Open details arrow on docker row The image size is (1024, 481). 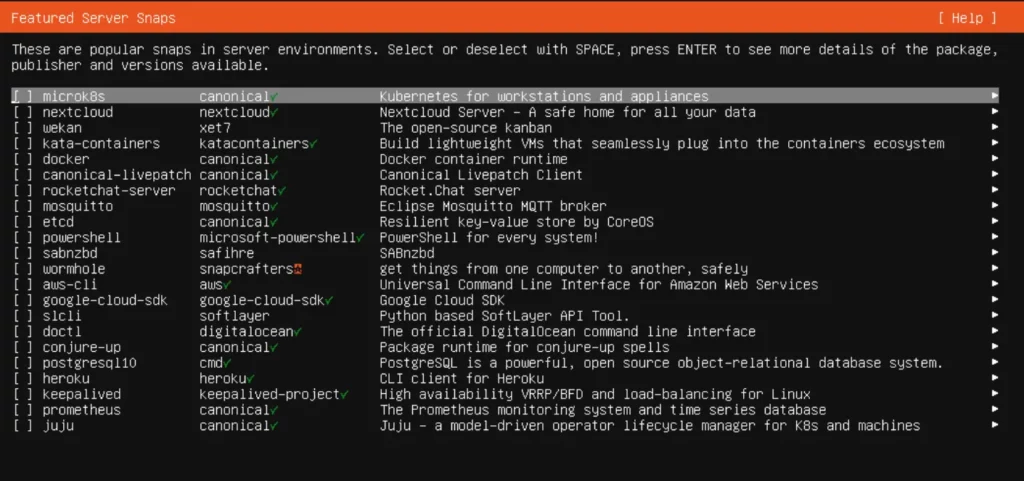[x=995, y=159]
